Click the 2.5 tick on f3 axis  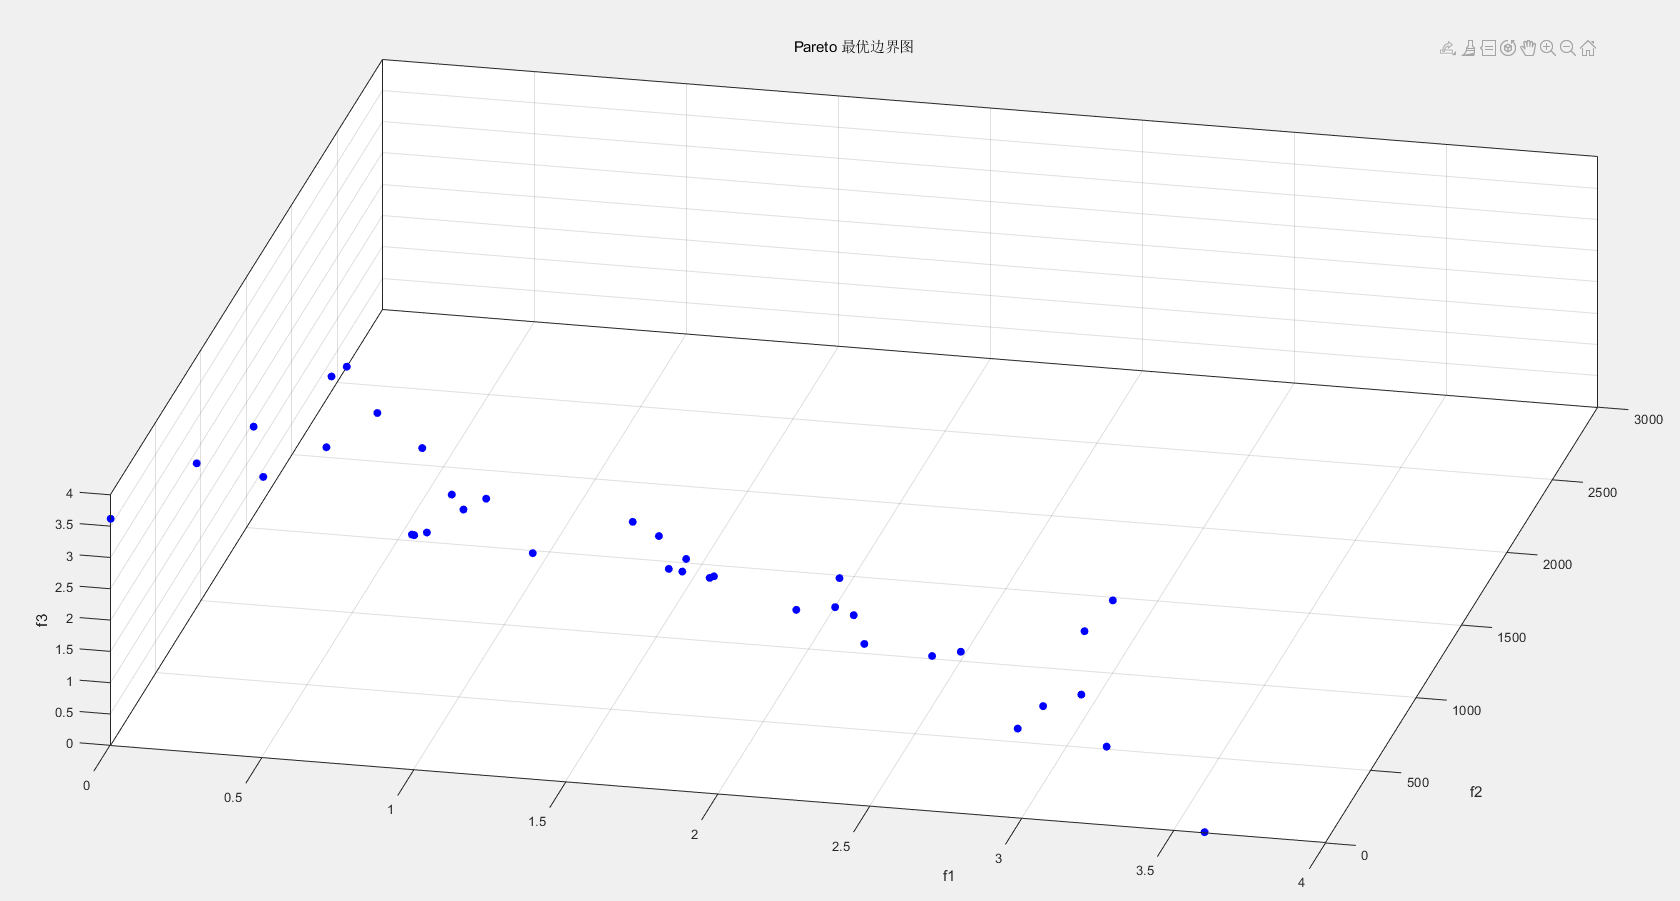(64, 587)
